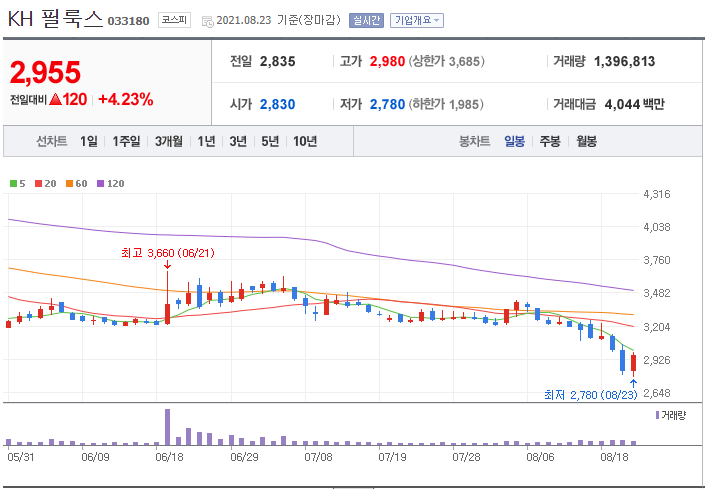
Task: Click the current price 2,955
Action: (45, 72)
